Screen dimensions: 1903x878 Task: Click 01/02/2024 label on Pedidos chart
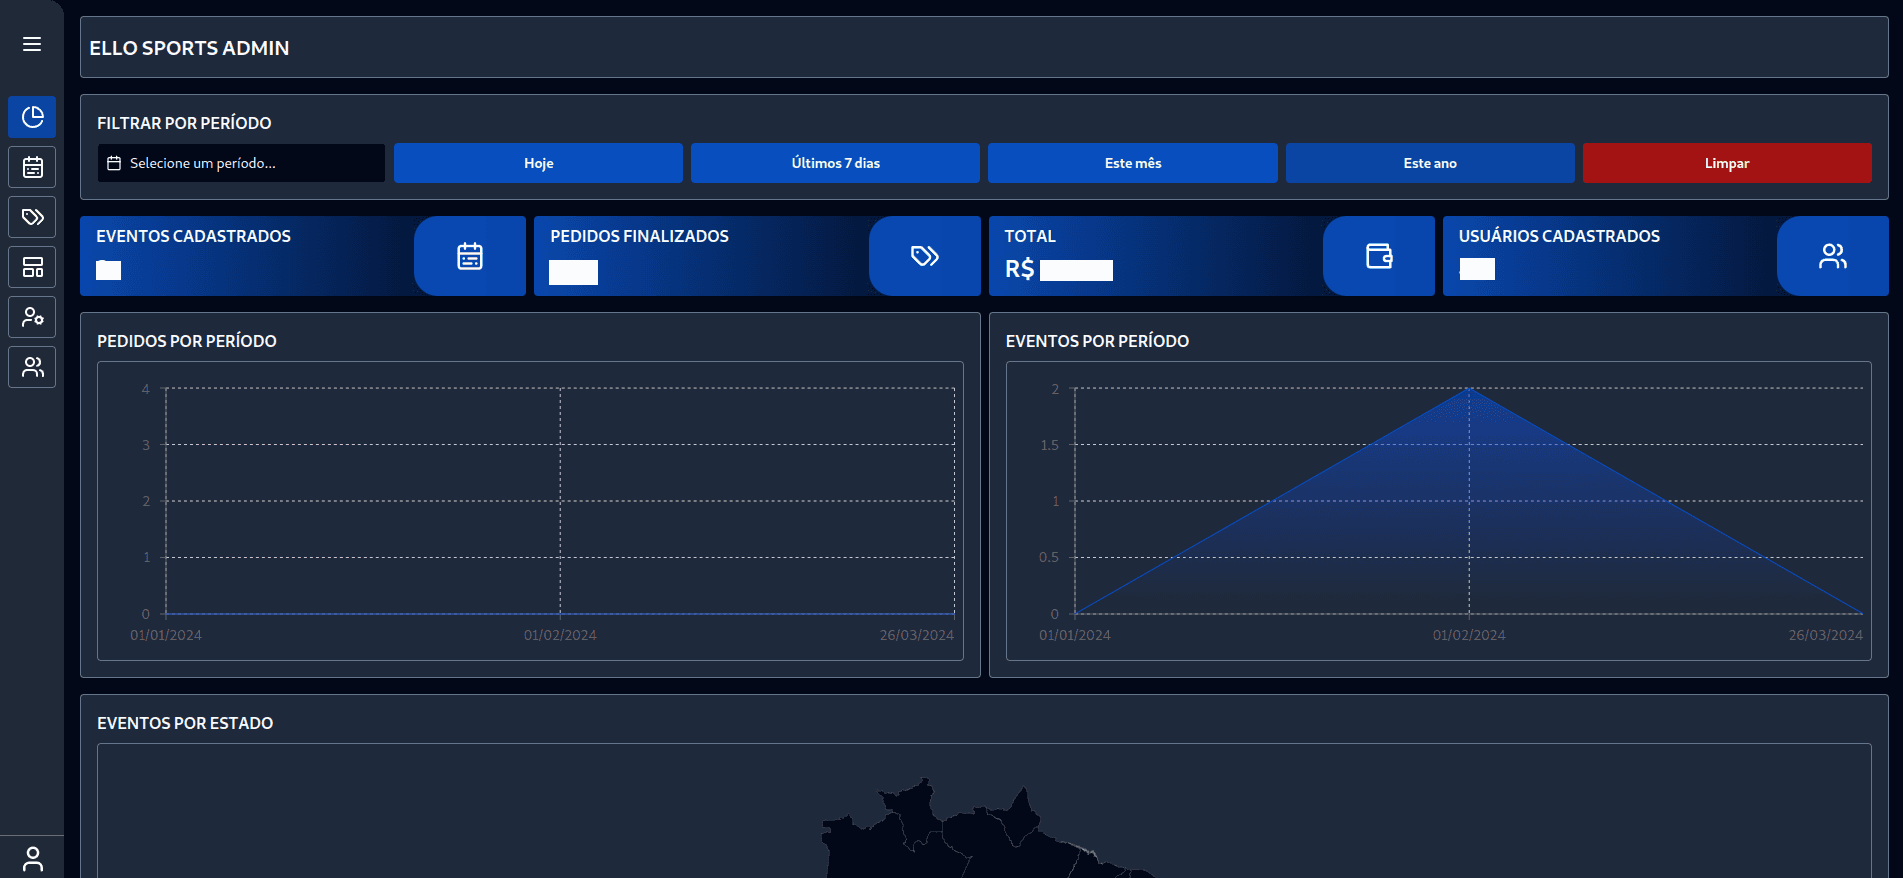tap(560, 635)
